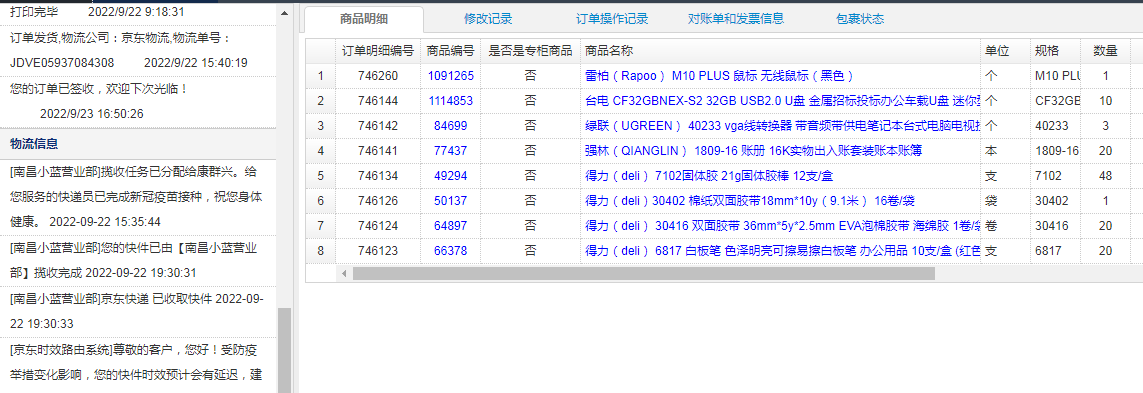The height and width of the screenshot is (393, 1143).
Task: Click row number 8 cell
Action: pyautogui.click(x=321, y=251)
